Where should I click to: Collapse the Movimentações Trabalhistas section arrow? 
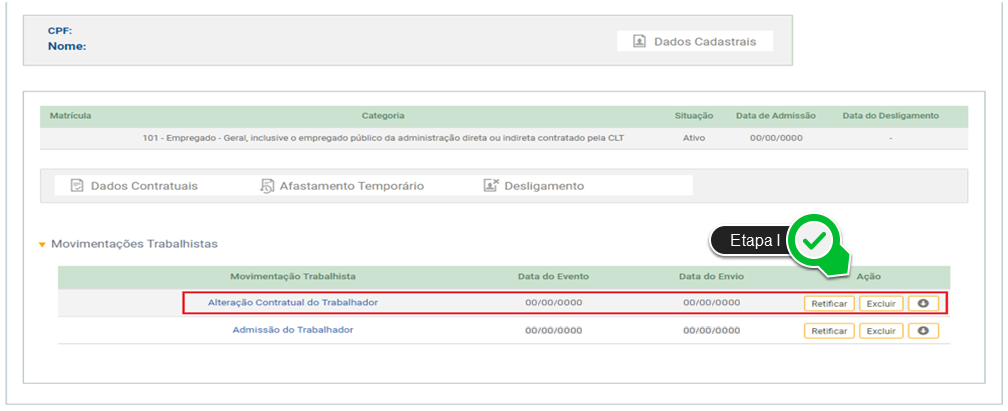click(42, 245)
